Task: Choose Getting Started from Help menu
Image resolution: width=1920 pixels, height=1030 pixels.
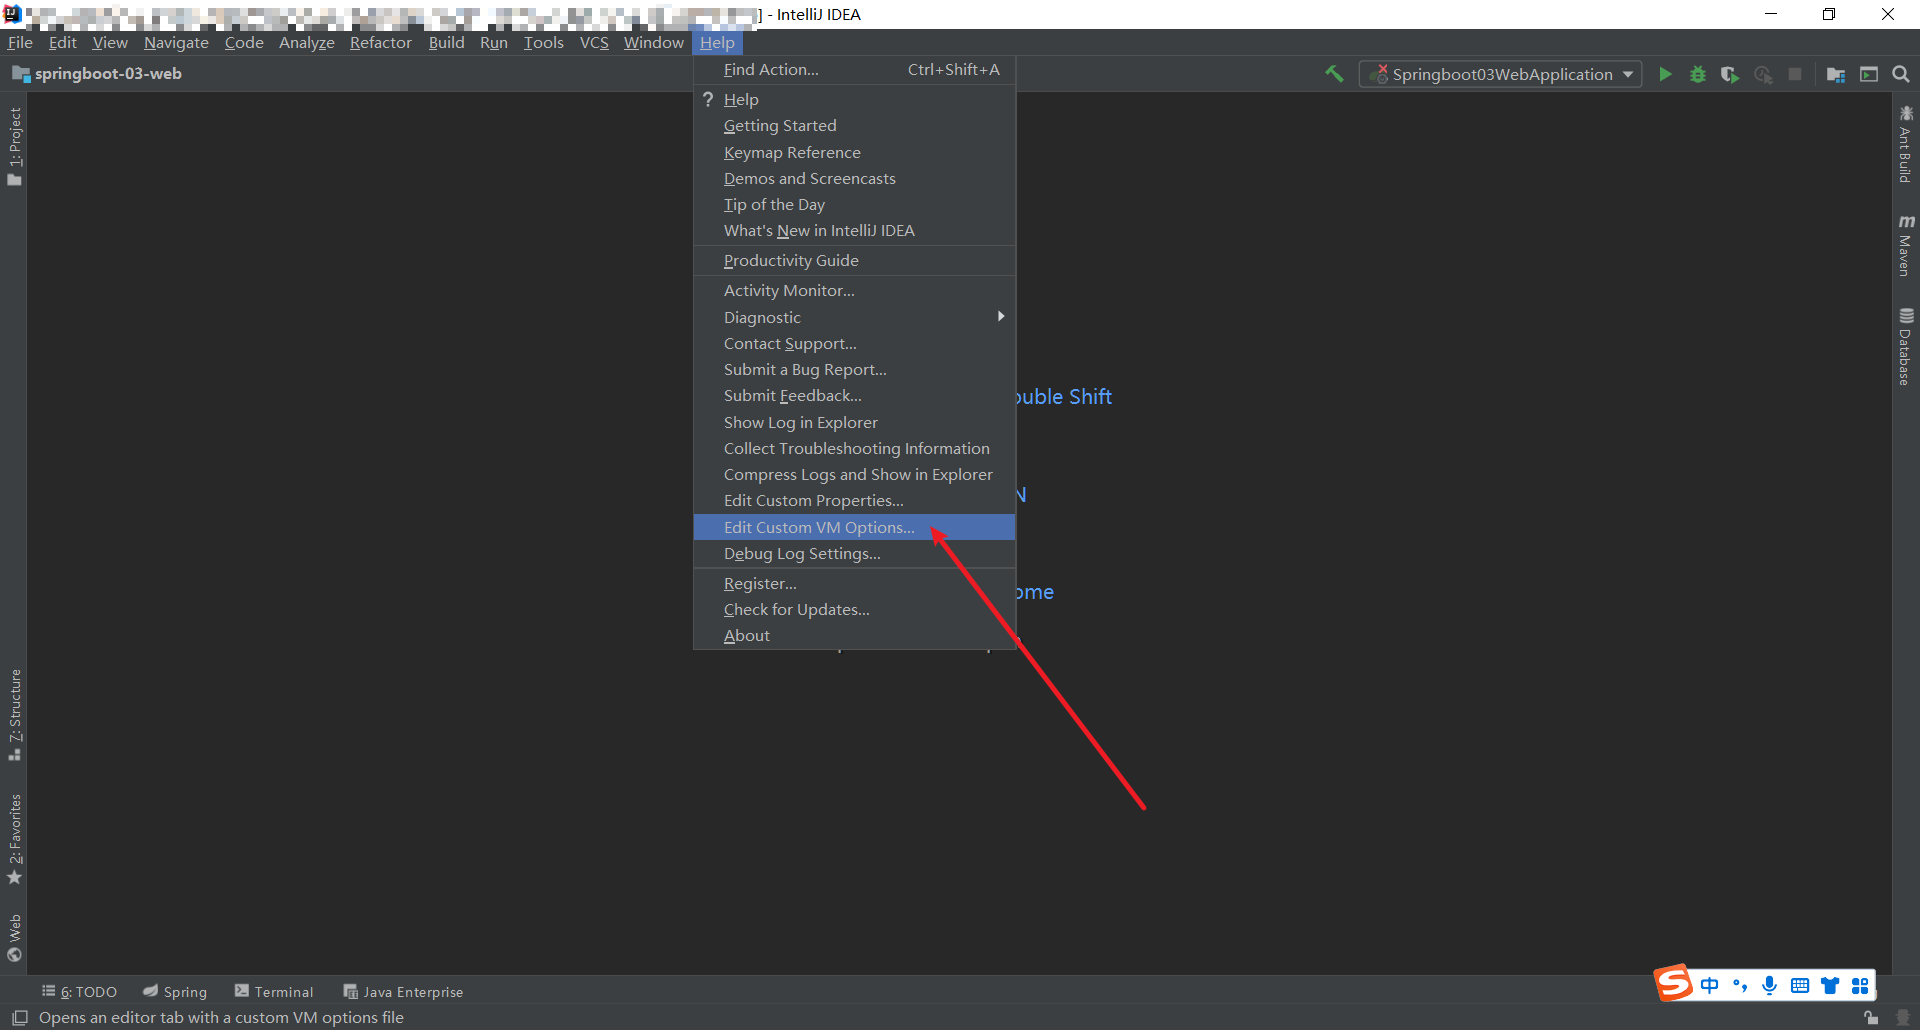Action: 854,125
